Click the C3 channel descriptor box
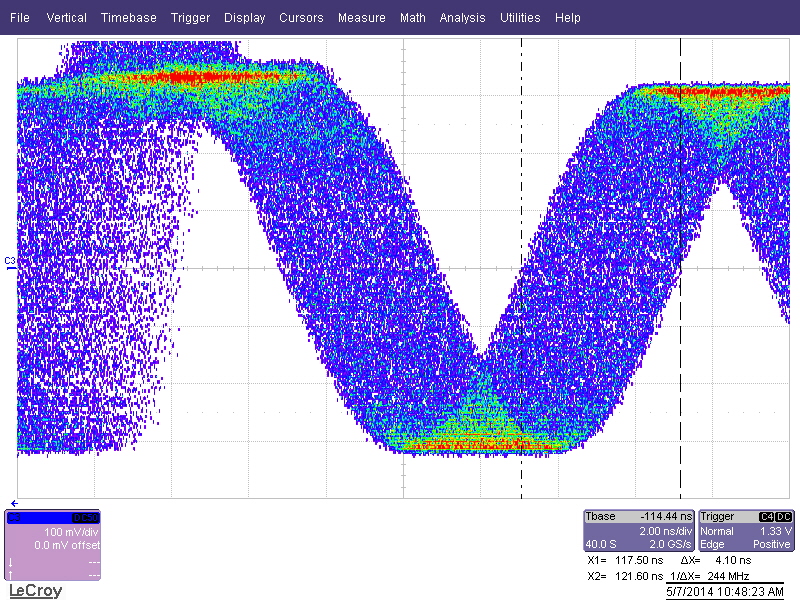Screen dimensions: 800x600 coord(53,545)
